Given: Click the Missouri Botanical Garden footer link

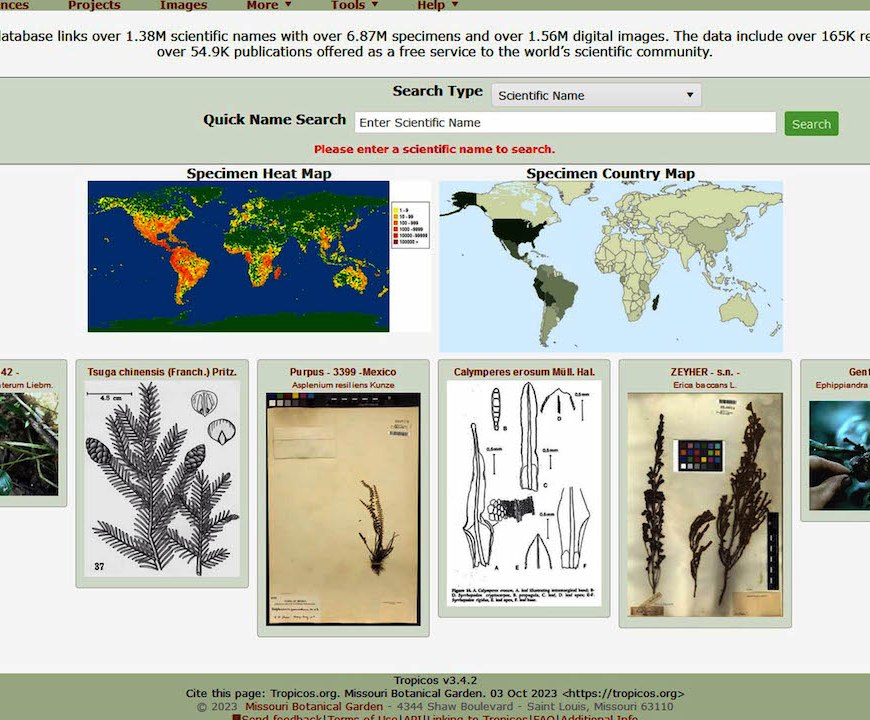Looking at the screenshot, I should coord(313,706).
